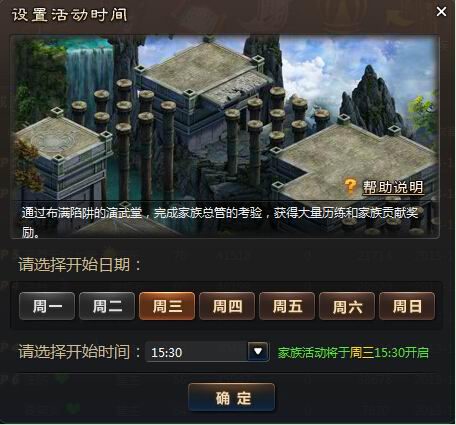Click the 请选择开始日期 label
Image resolution: width=456 pixels, height=425 pixels.
(80, 265)
